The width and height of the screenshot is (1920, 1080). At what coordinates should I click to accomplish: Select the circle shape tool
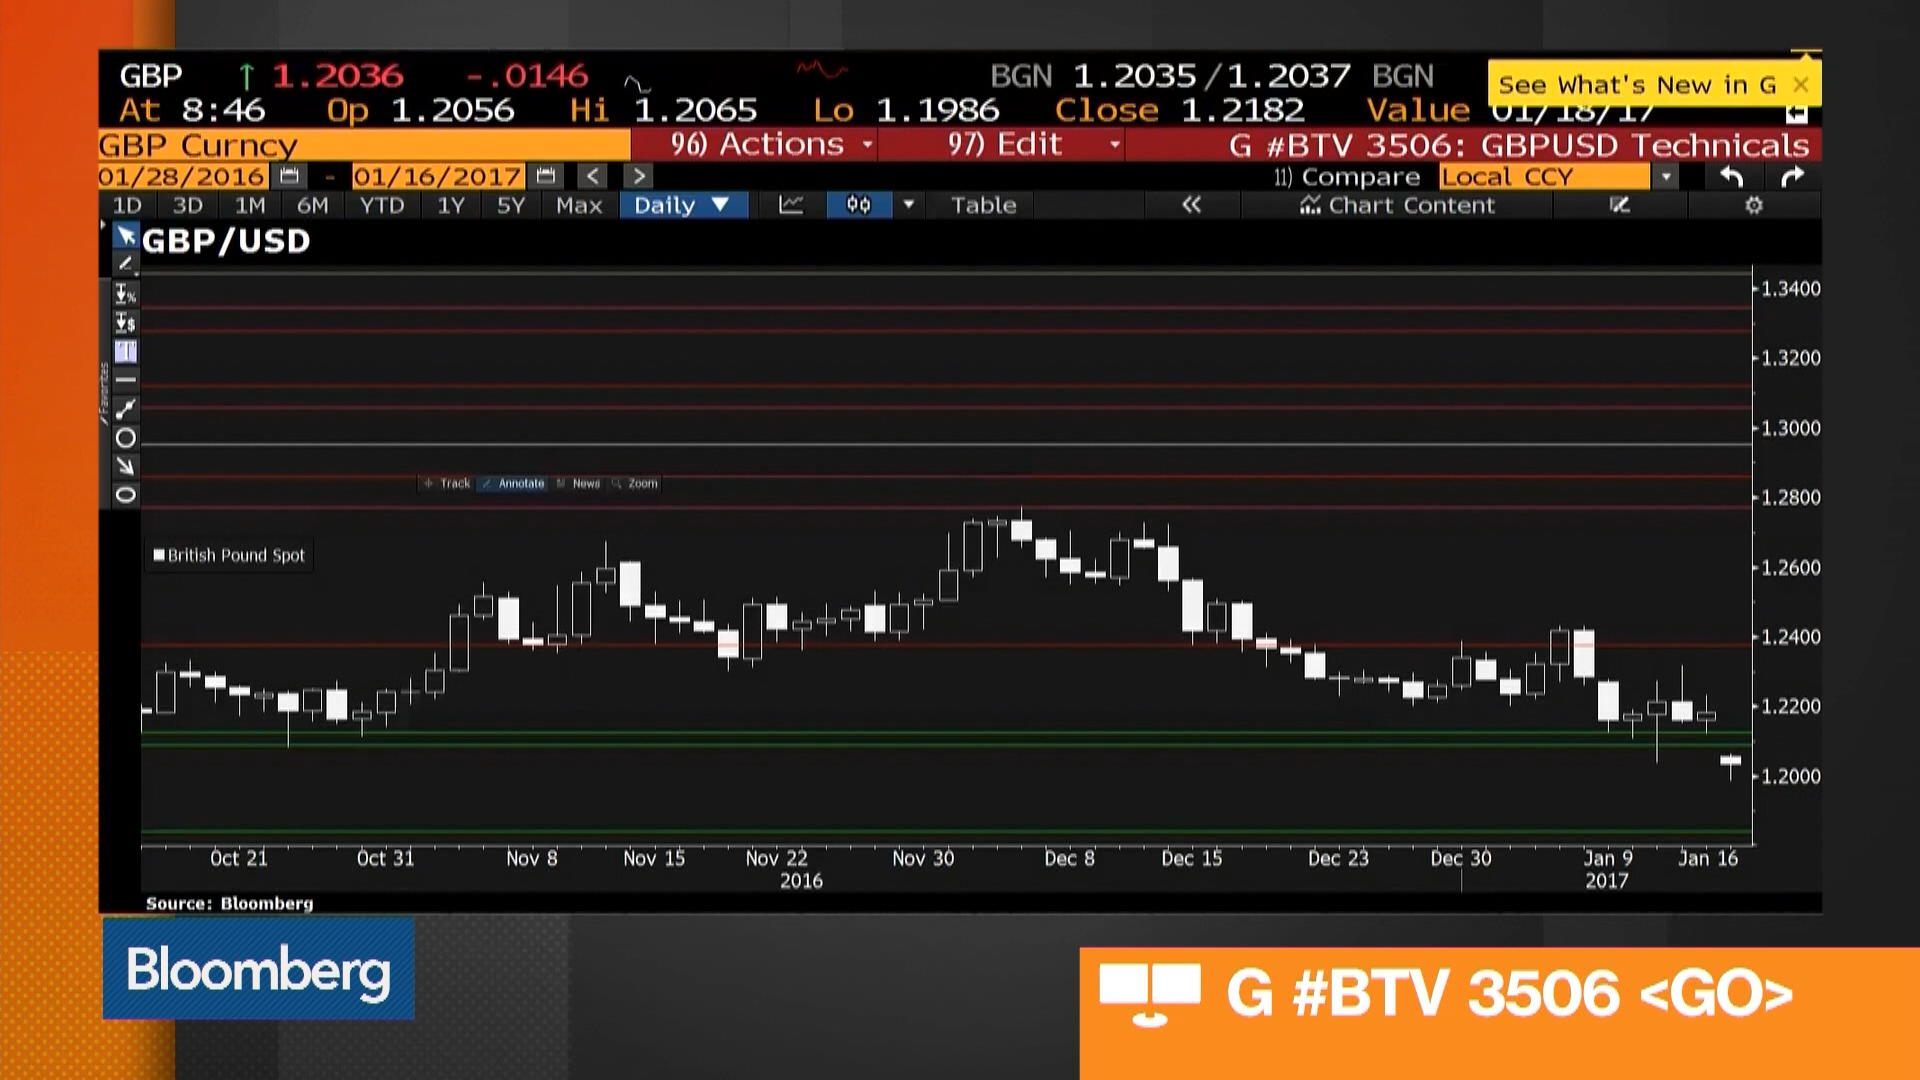point(126,438)
